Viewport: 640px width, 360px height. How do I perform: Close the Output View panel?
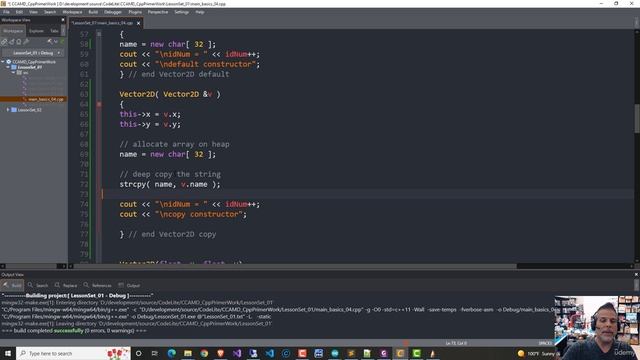coord(636,275)
